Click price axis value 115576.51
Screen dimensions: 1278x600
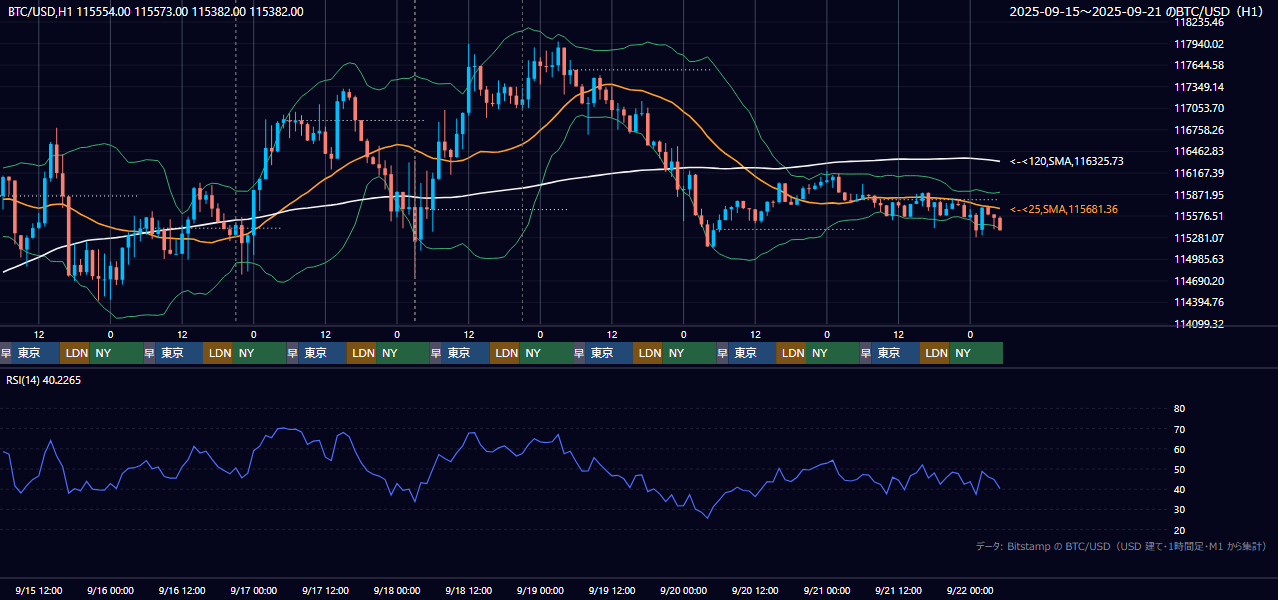click(x=1200, y=216)
